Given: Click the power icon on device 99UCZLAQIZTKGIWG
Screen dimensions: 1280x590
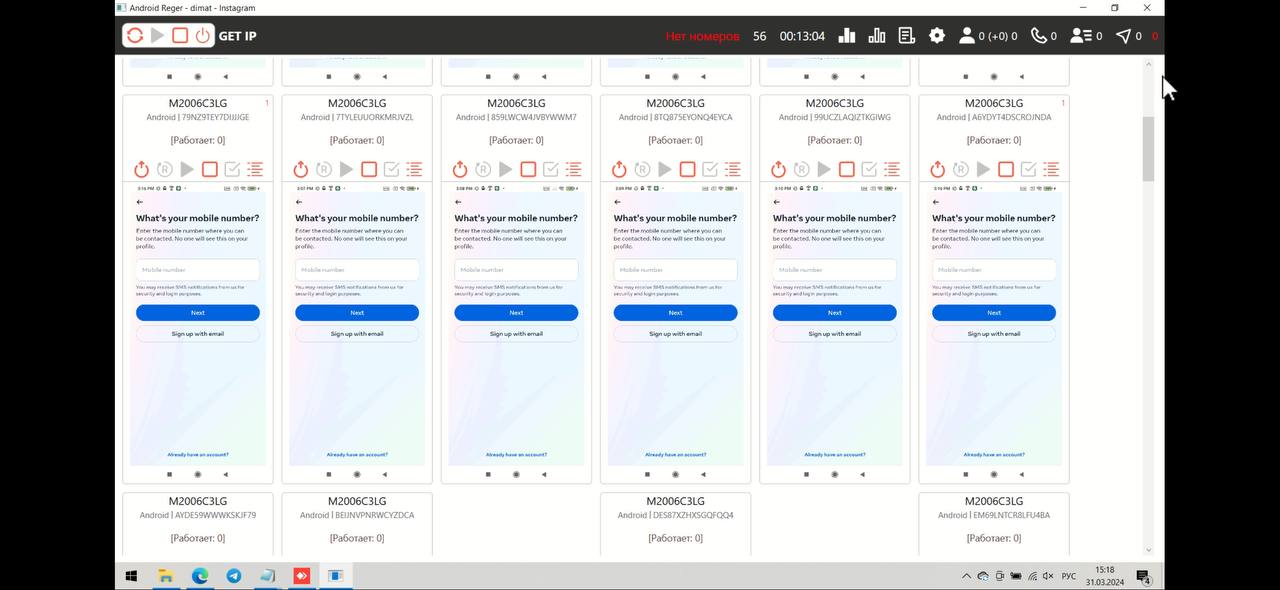Looking at the screenshot, I should point(778,169).
